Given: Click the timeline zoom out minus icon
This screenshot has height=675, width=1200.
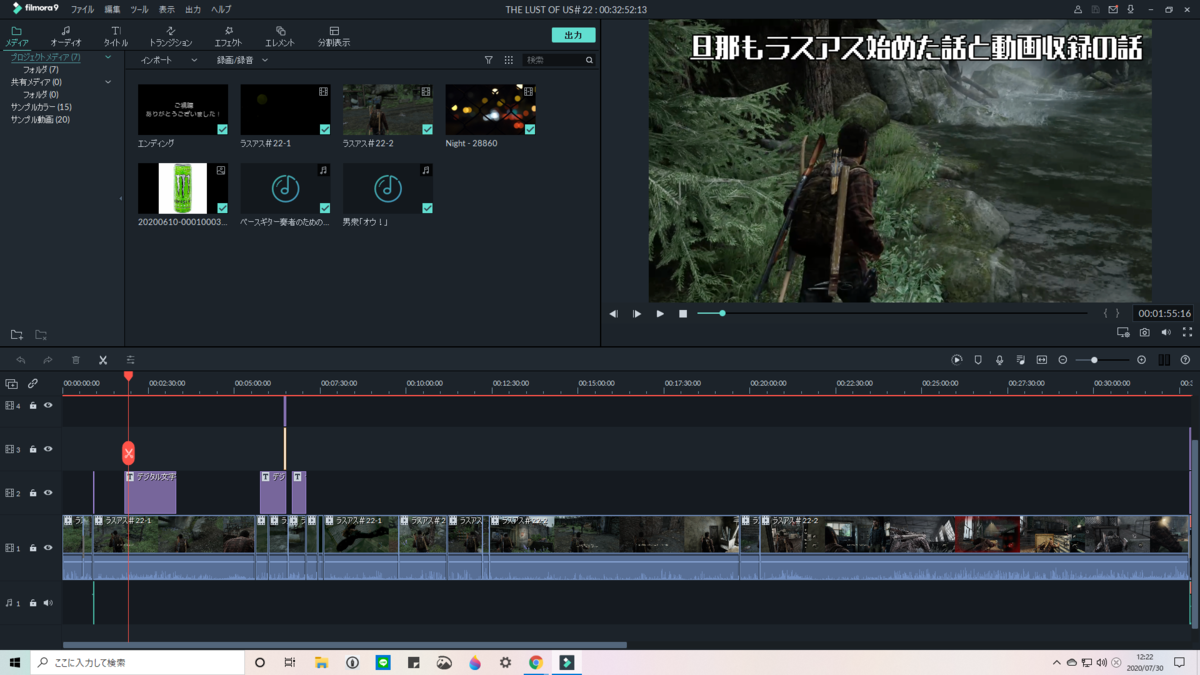Looking at the screenshot, I should [x=1063, y=360].
